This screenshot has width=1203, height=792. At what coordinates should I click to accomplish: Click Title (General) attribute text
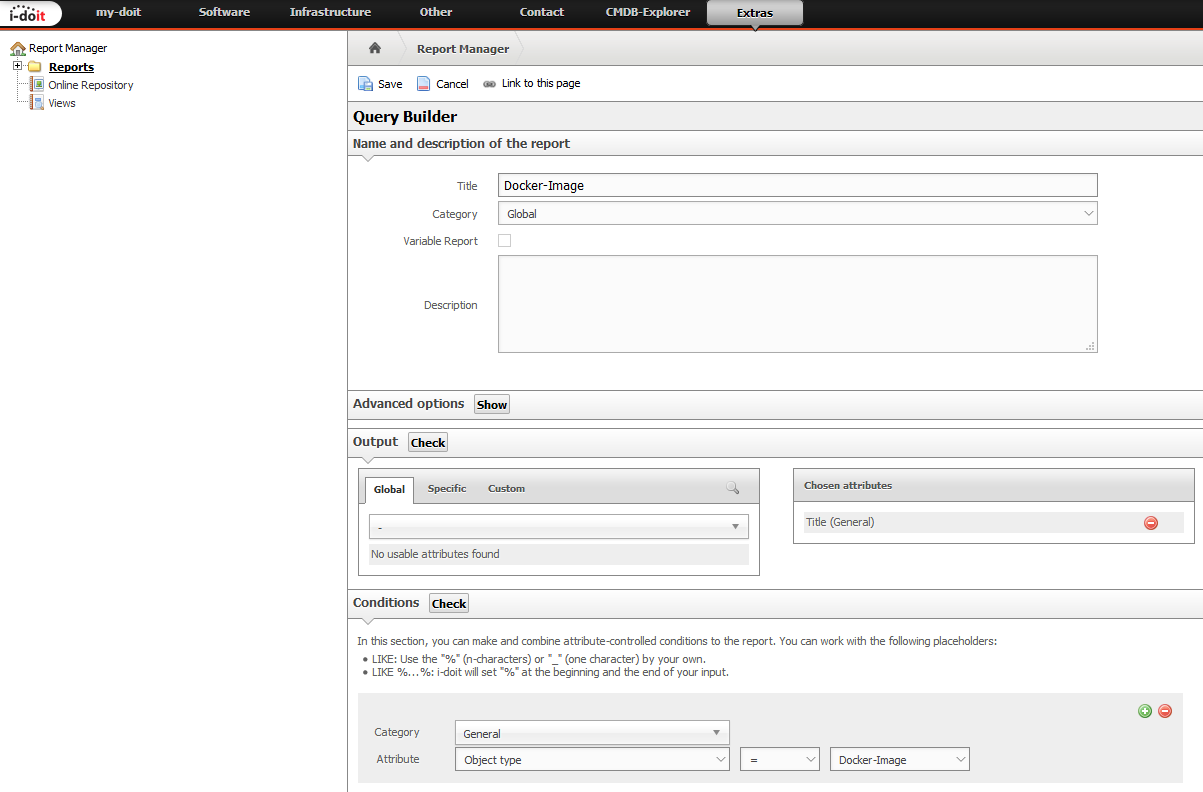coord(840,522)
